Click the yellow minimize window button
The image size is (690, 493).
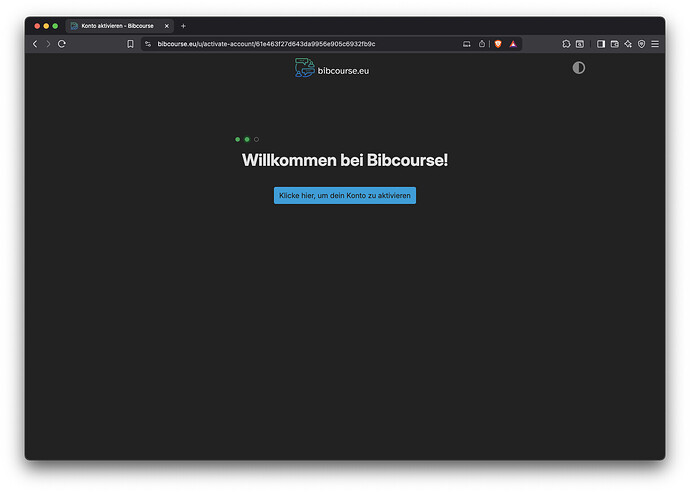(x=46, y=26)
